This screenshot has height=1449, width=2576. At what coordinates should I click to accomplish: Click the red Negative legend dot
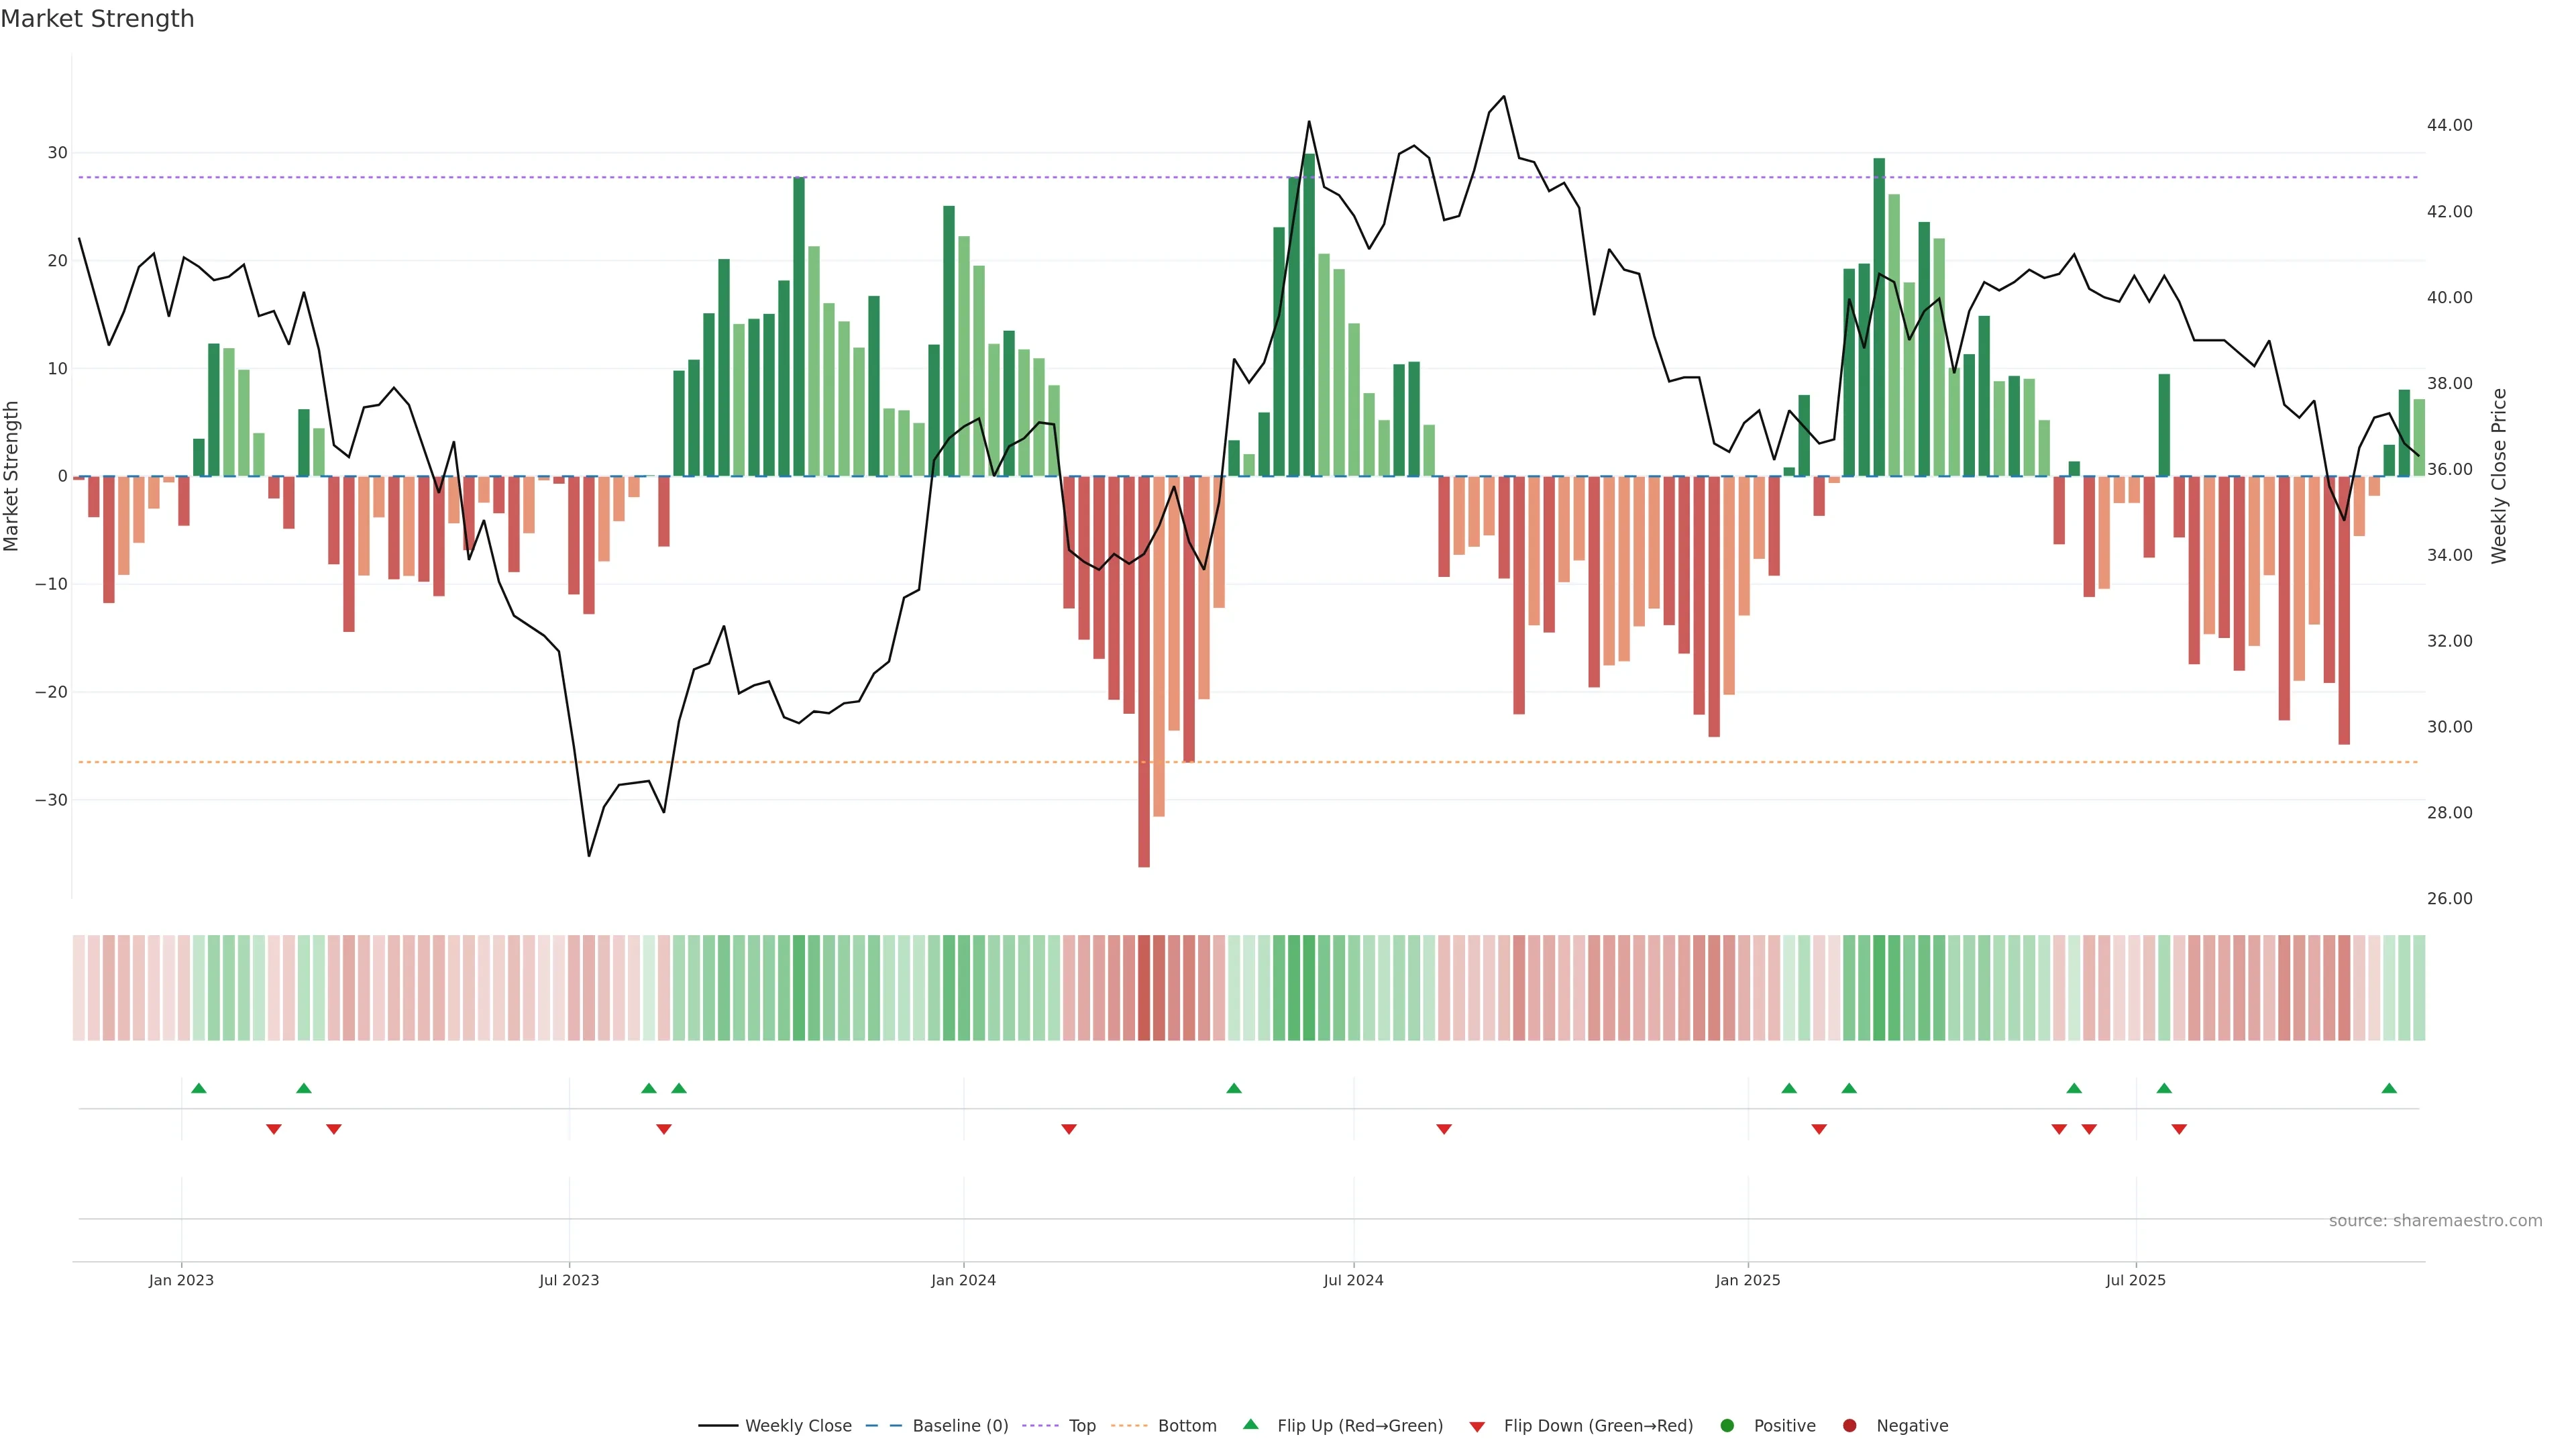(x=1849, y=1426)
